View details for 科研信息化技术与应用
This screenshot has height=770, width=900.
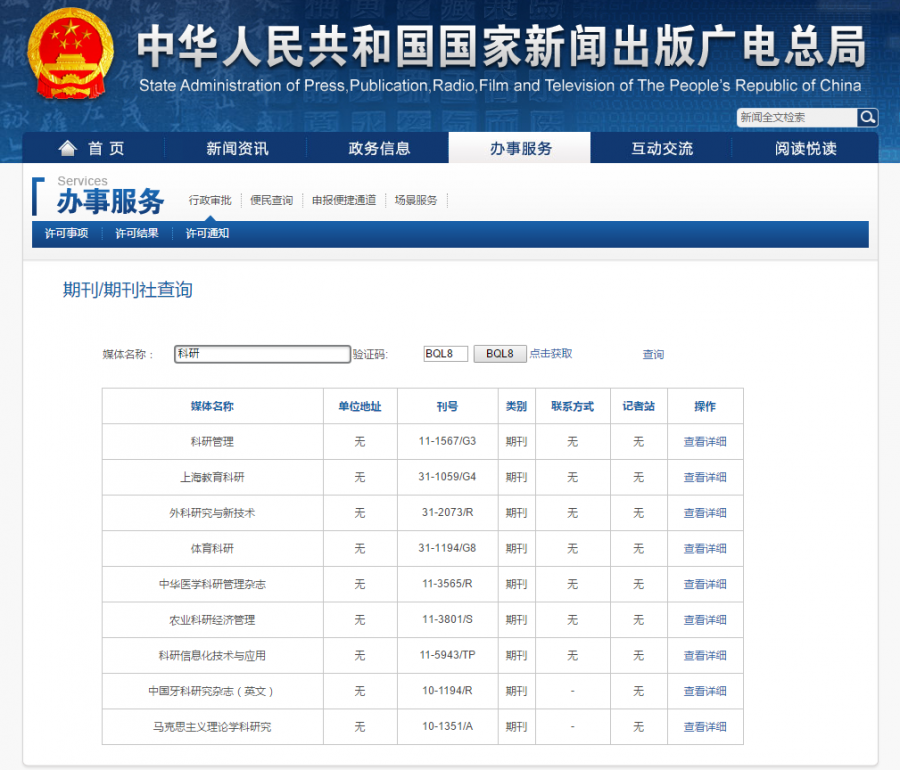click(705, 655)
